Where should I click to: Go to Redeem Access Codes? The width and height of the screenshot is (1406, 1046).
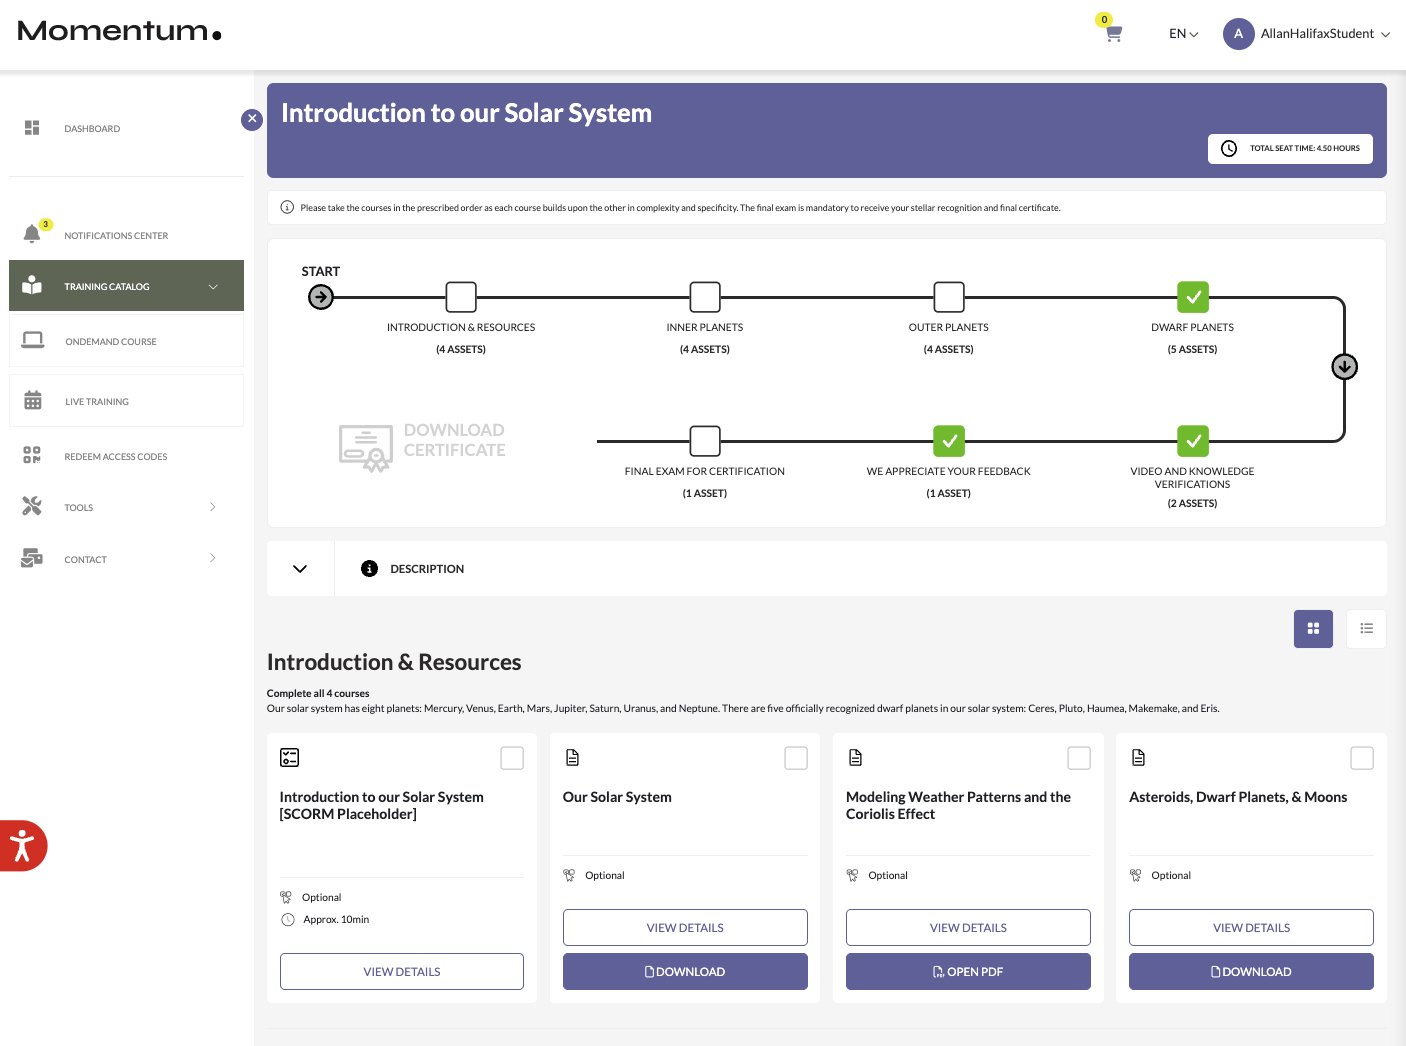[115, 457]
